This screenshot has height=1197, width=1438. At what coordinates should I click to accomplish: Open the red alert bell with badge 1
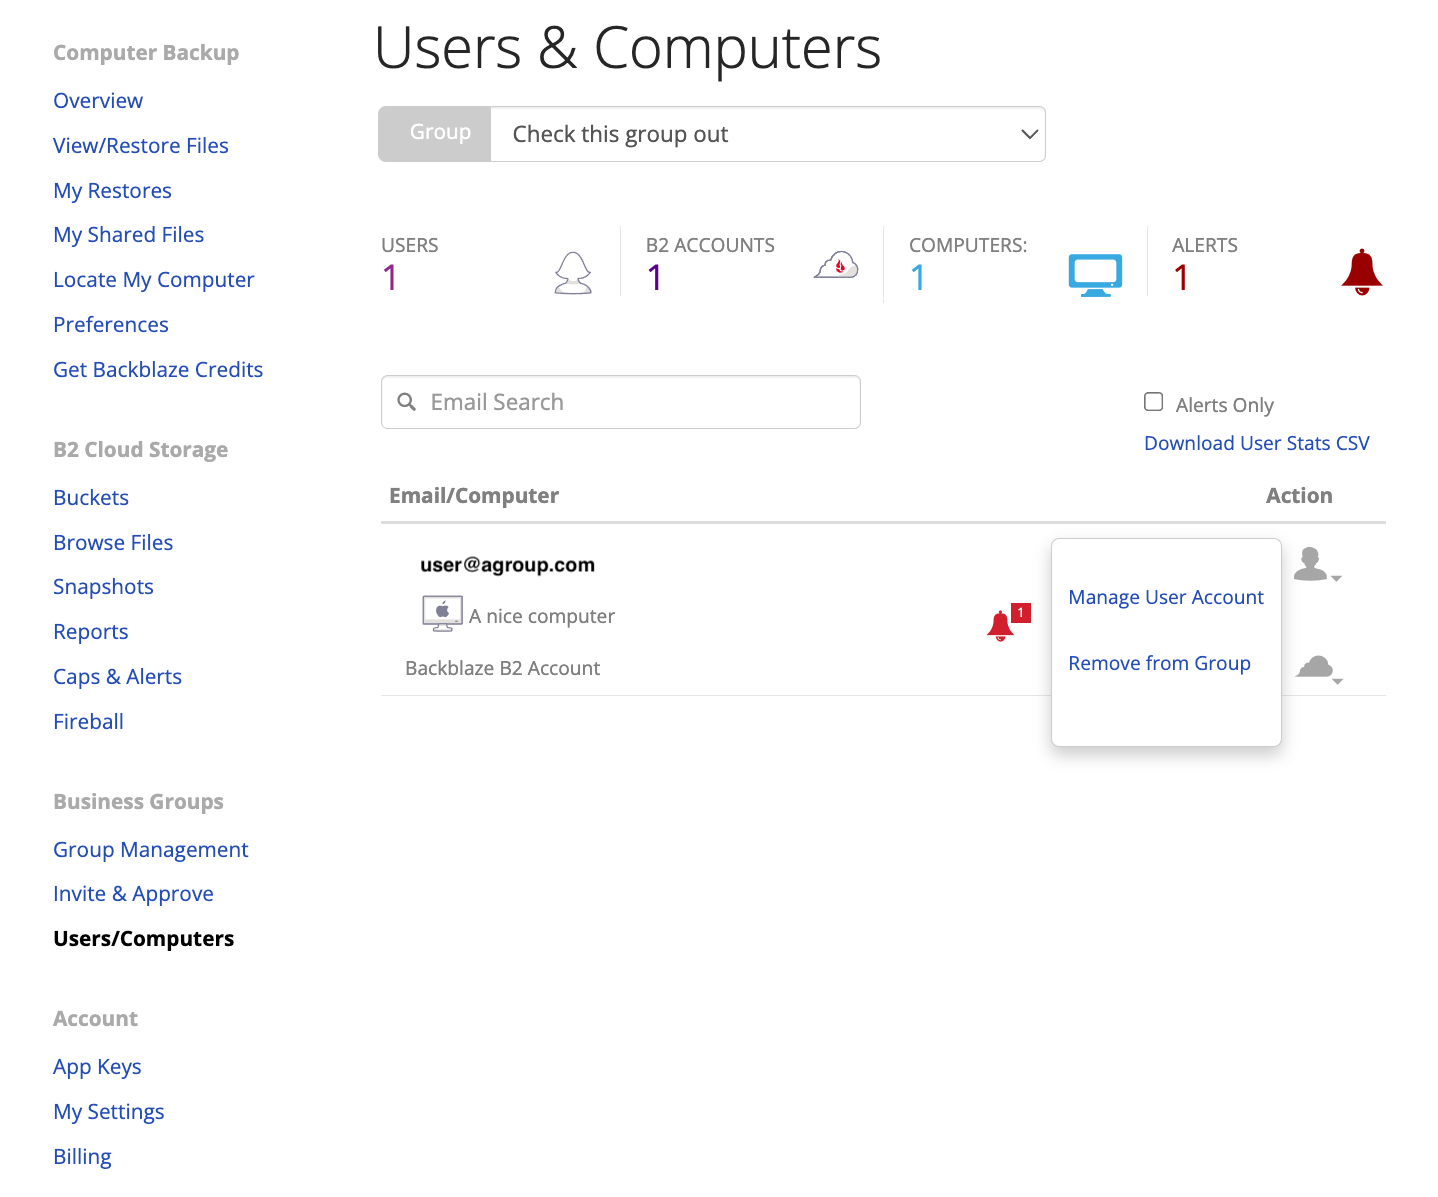tap(1007, 623)
